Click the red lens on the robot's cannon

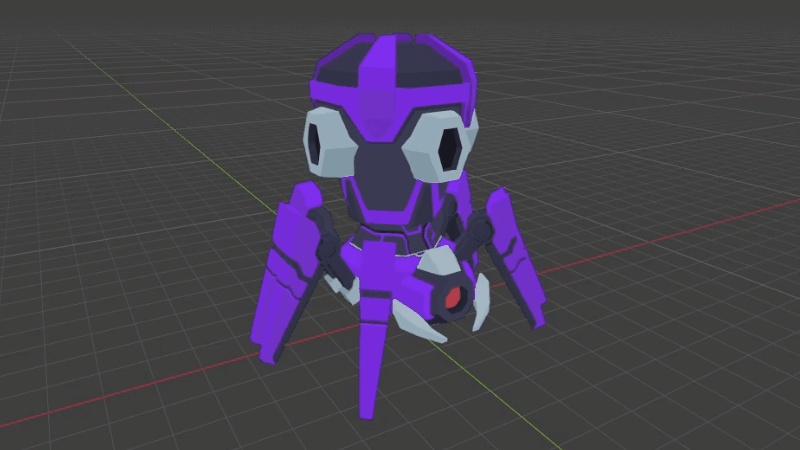tap(455, 297)
